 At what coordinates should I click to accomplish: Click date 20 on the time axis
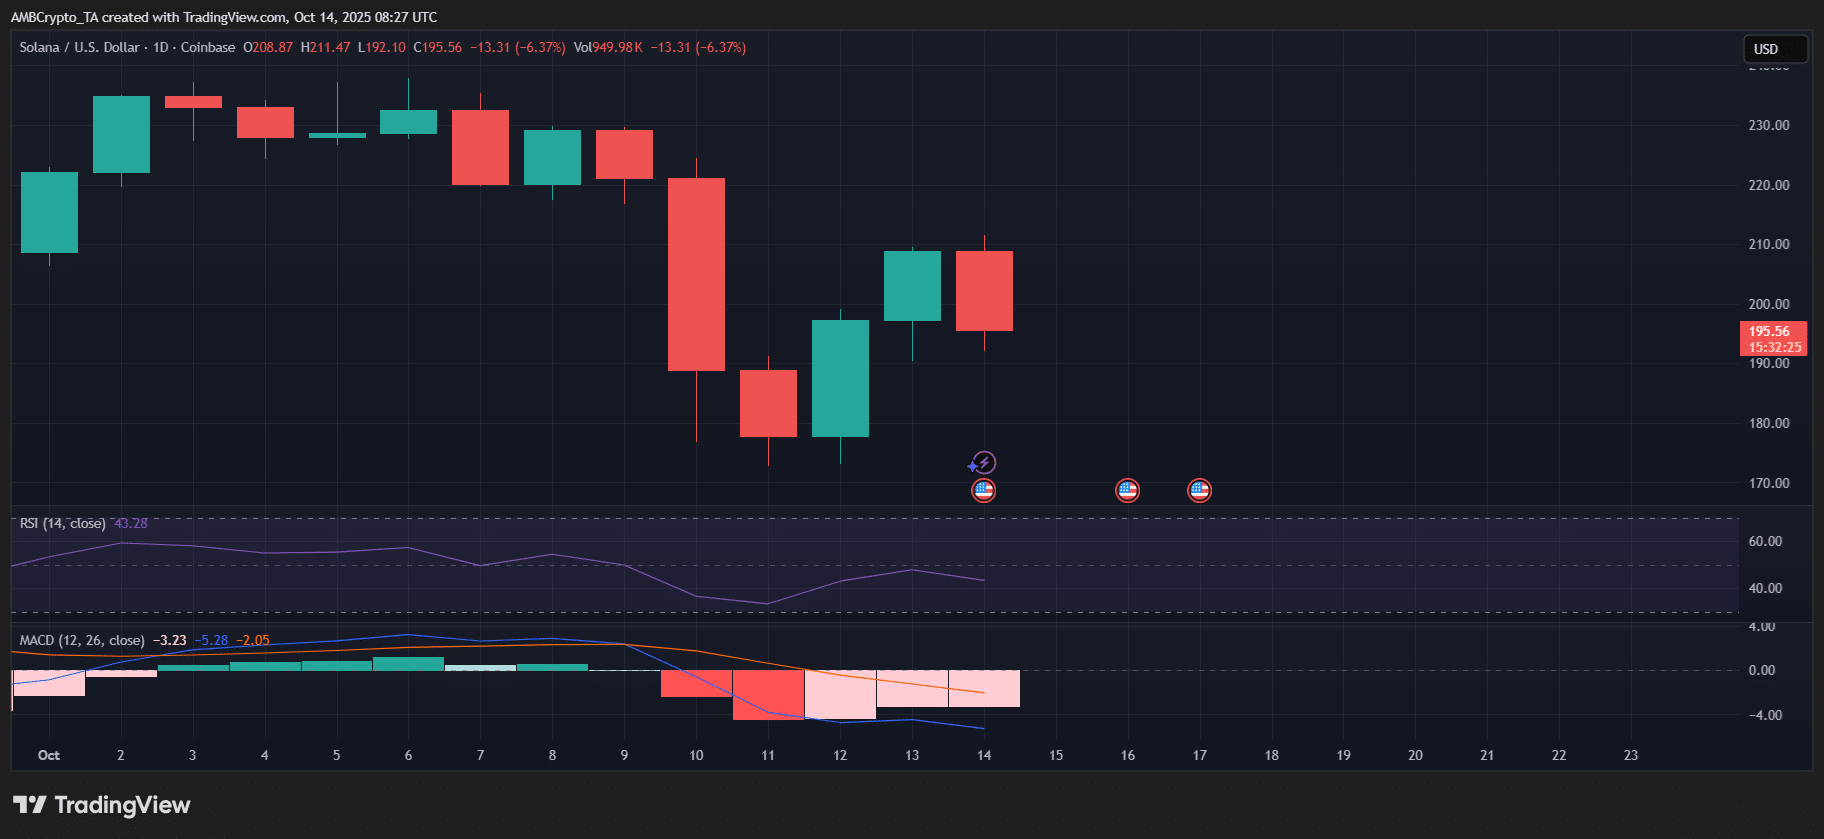[1415, 755]
